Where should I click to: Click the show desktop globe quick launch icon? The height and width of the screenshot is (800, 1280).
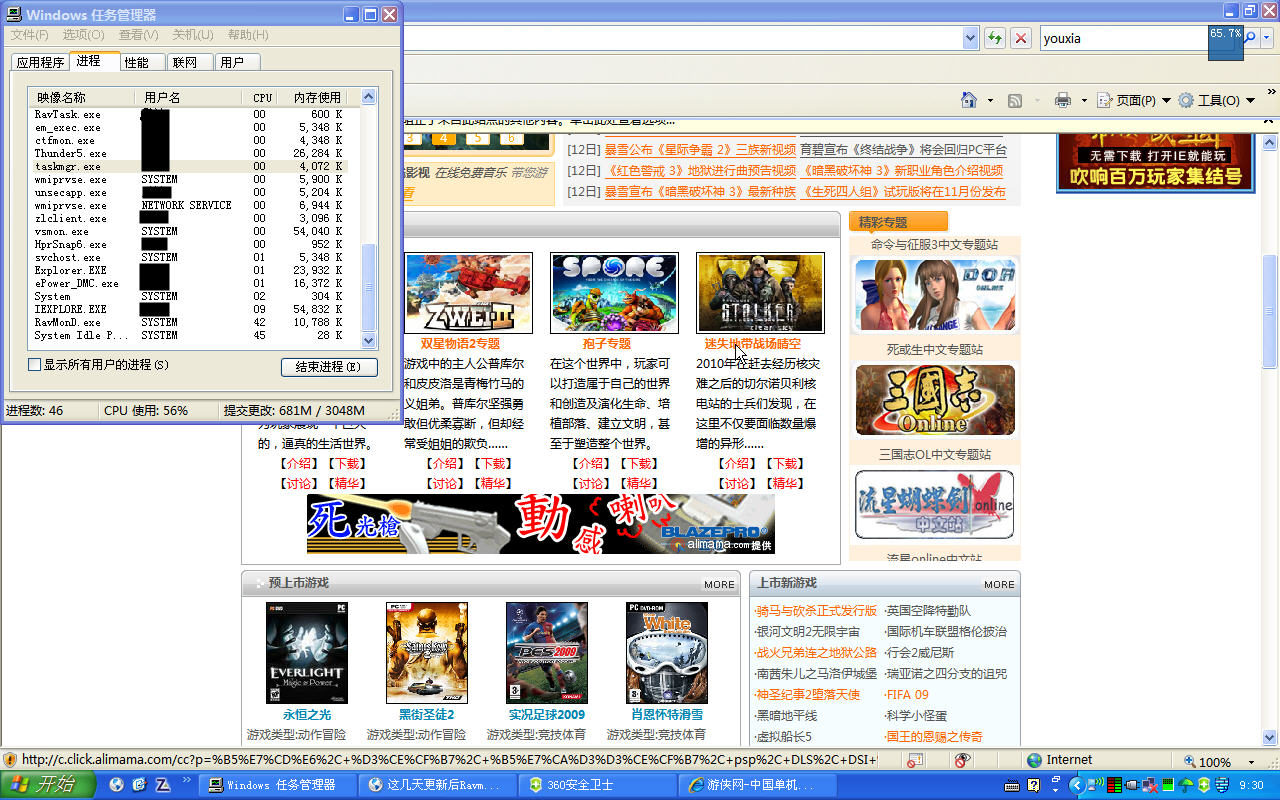tap(117, 785)
